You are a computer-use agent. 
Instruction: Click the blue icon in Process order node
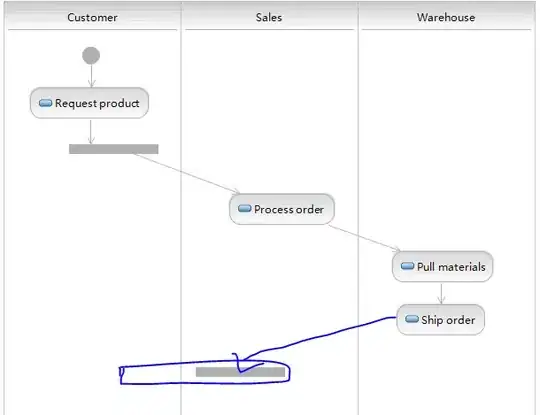tap(245, 208)
